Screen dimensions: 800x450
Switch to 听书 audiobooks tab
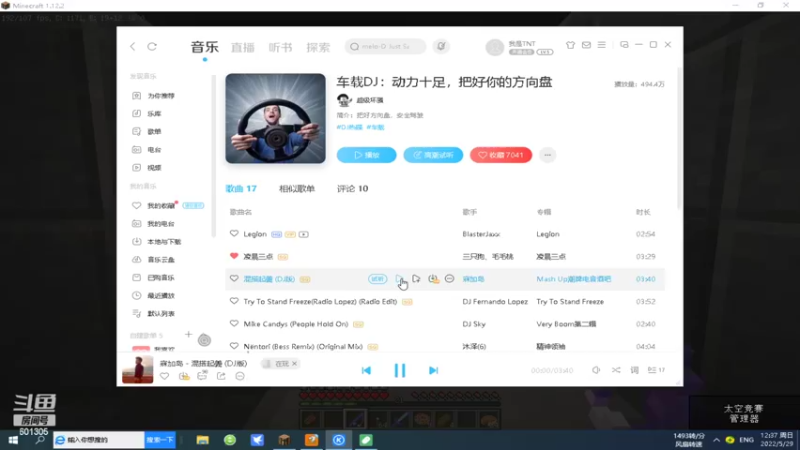(x=281, y=47)
